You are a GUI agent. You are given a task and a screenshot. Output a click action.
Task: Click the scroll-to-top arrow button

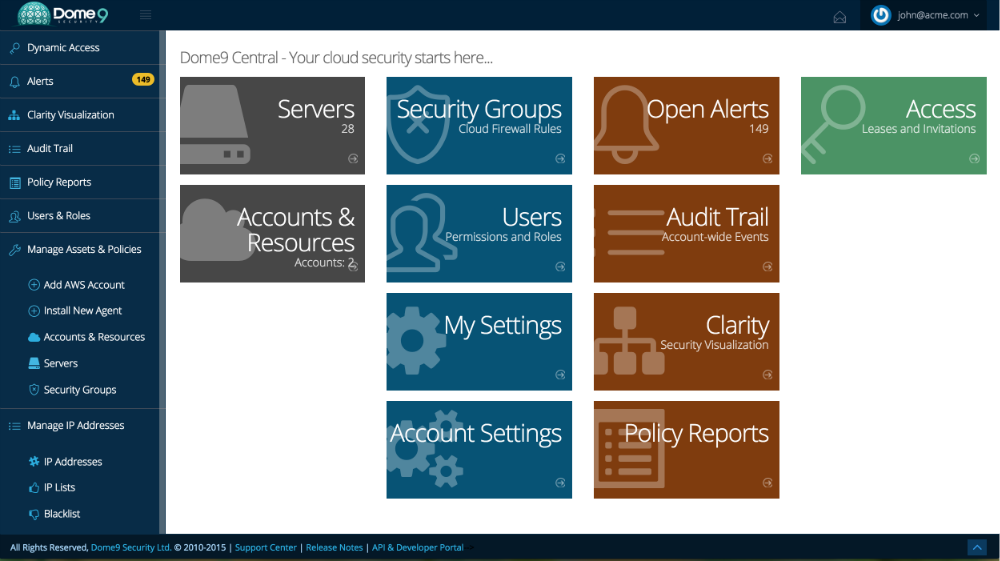tap(976, 548)
